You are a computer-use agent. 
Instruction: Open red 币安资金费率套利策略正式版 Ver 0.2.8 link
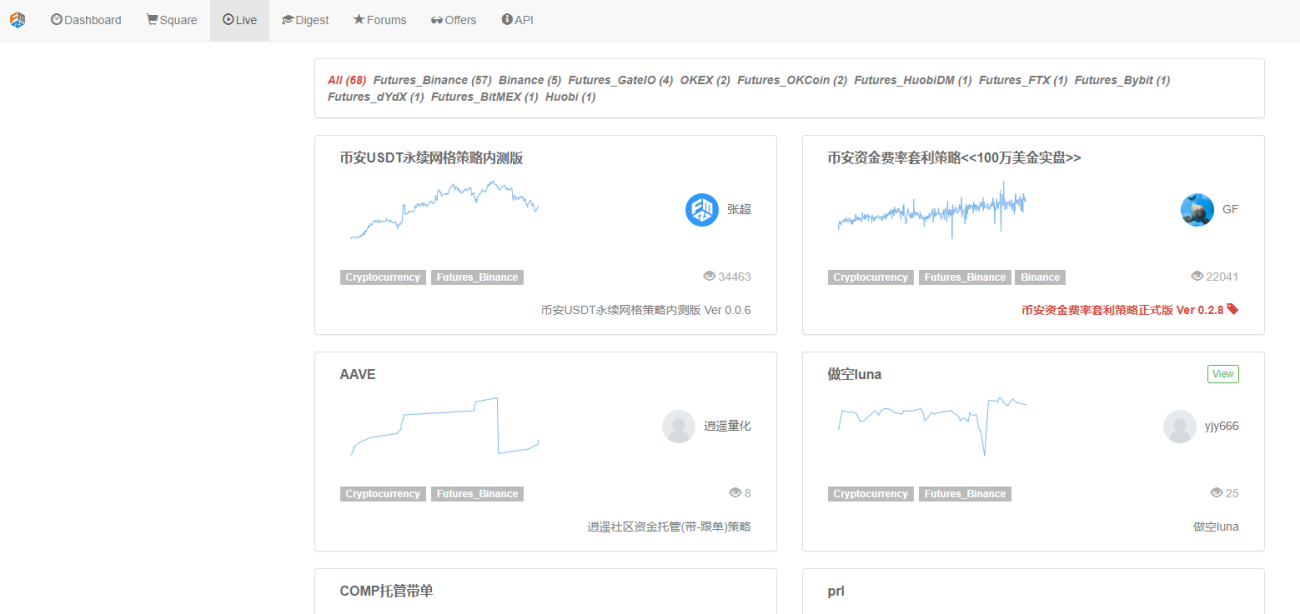[1123, 310]
